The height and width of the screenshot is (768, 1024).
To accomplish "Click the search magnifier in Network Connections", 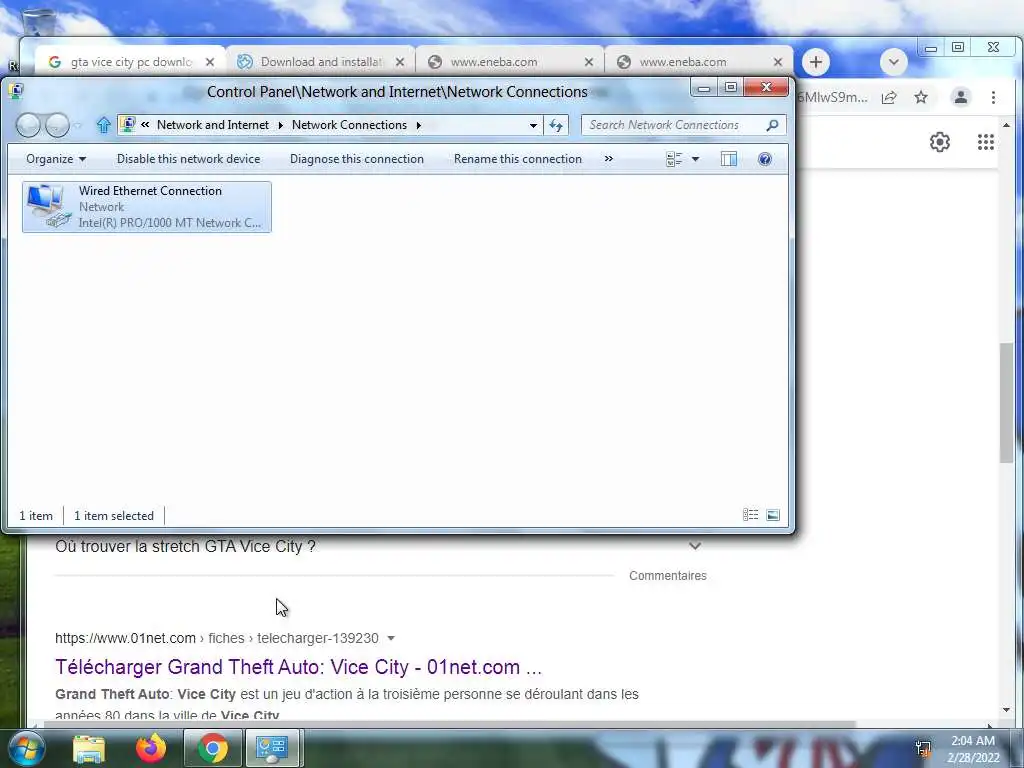I will pyautogui.click(x=772, y=125).
